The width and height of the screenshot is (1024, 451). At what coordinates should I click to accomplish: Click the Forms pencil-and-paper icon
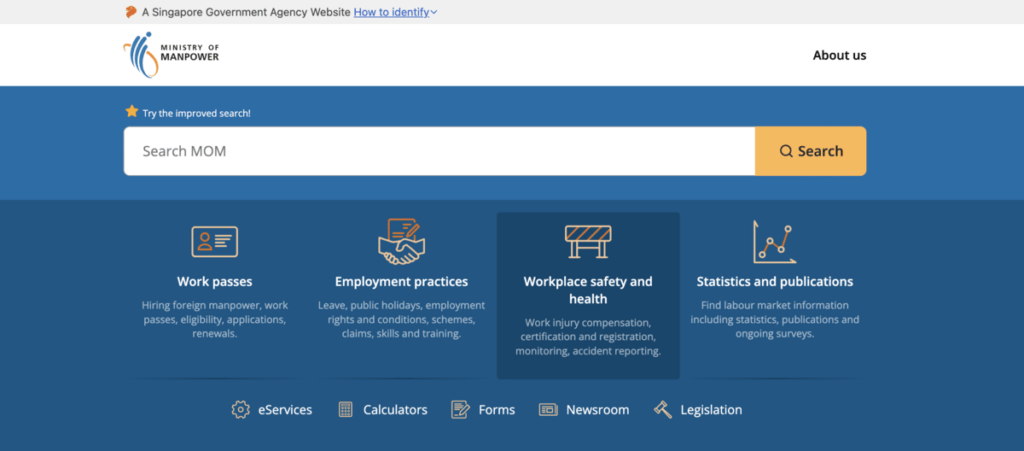(460, 410)
